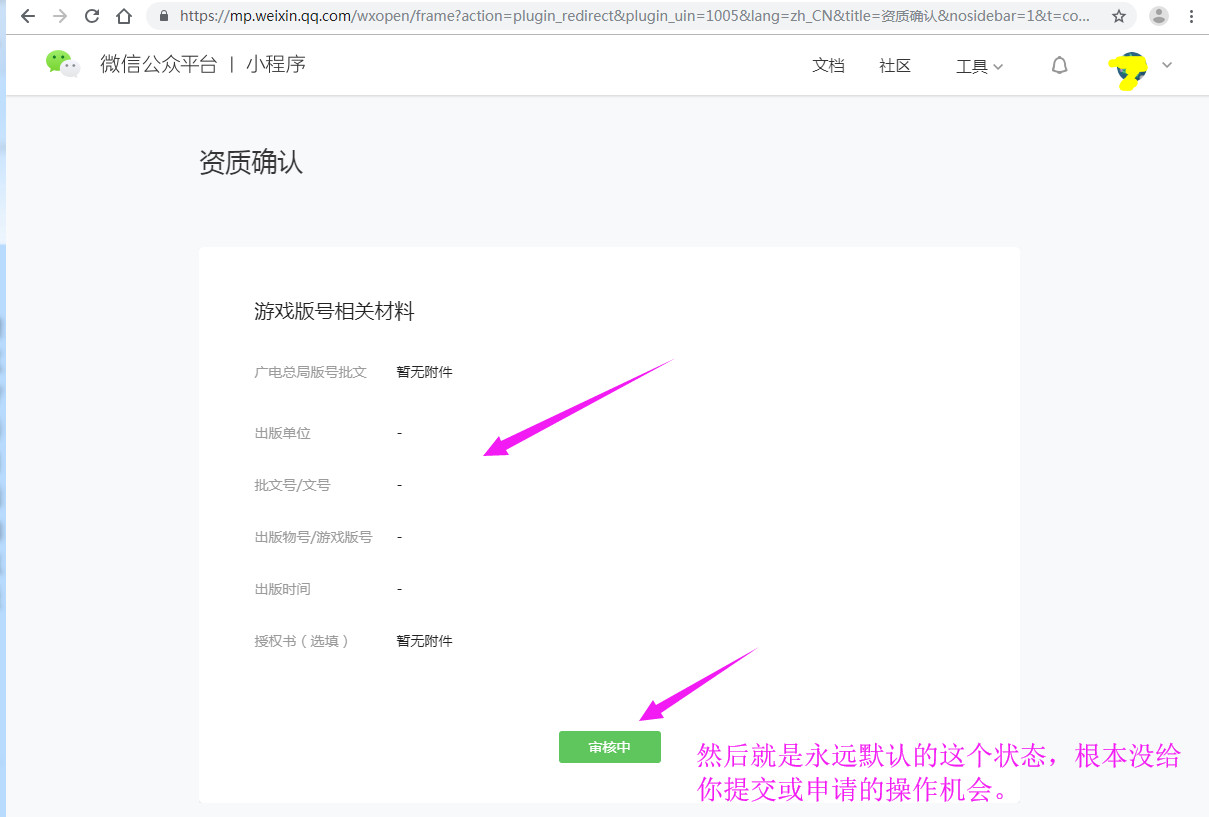This screenshot has width=1209, height=817.
Task: Click the 授权书（选填） label
Action: (x=302, y=641)
